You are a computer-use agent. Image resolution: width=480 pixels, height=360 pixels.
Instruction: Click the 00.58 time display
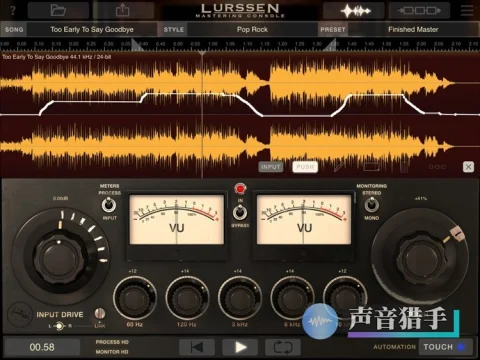tap(42, 347)
